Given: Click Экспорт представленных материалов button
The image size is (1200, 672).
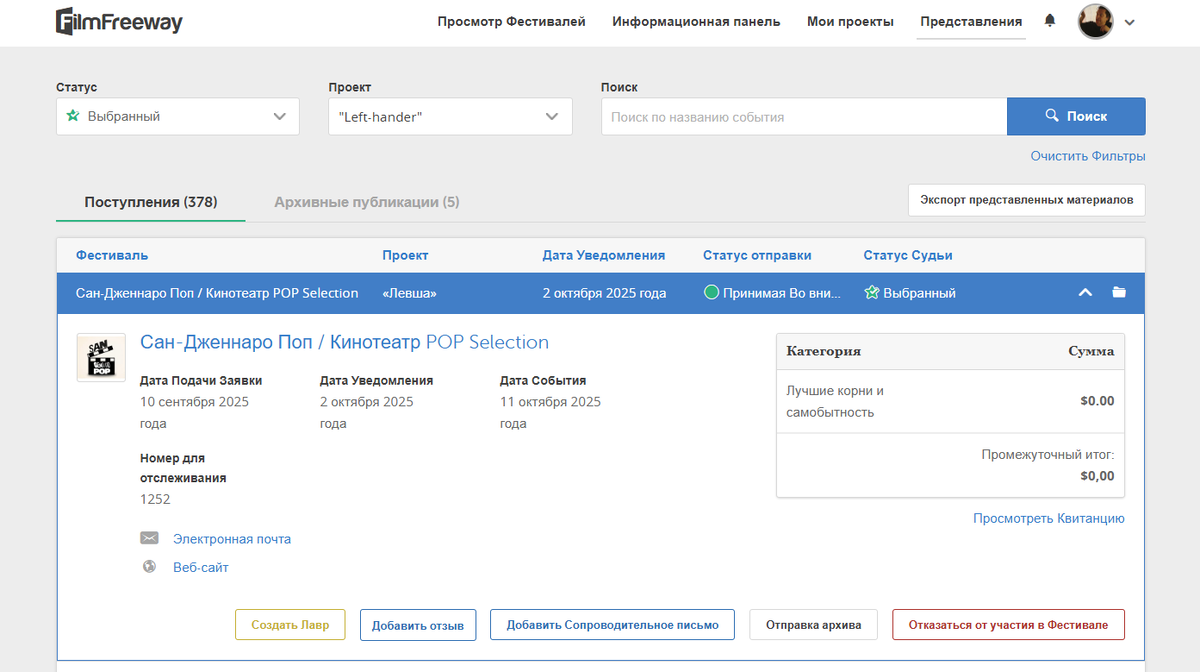Looking at the screenshot, I should pyautogui.click(x=1027, y=200).
